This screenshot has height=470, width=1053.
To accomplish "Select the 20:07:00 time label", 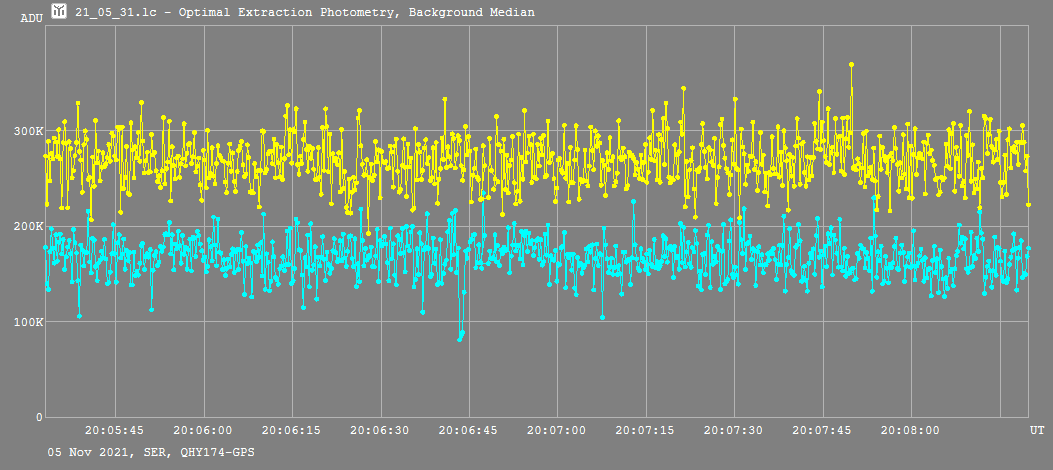I will pyautogui.click(x=557, y=430).
